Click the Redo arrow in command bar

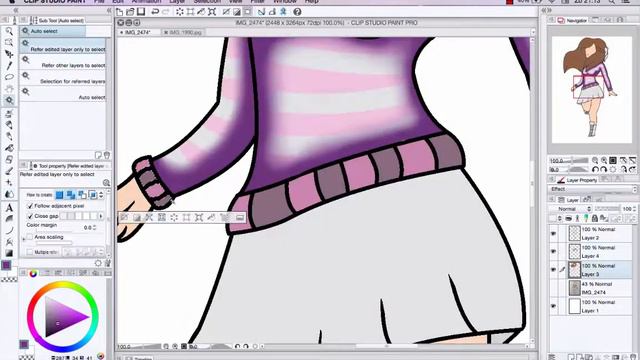[166, 12]
